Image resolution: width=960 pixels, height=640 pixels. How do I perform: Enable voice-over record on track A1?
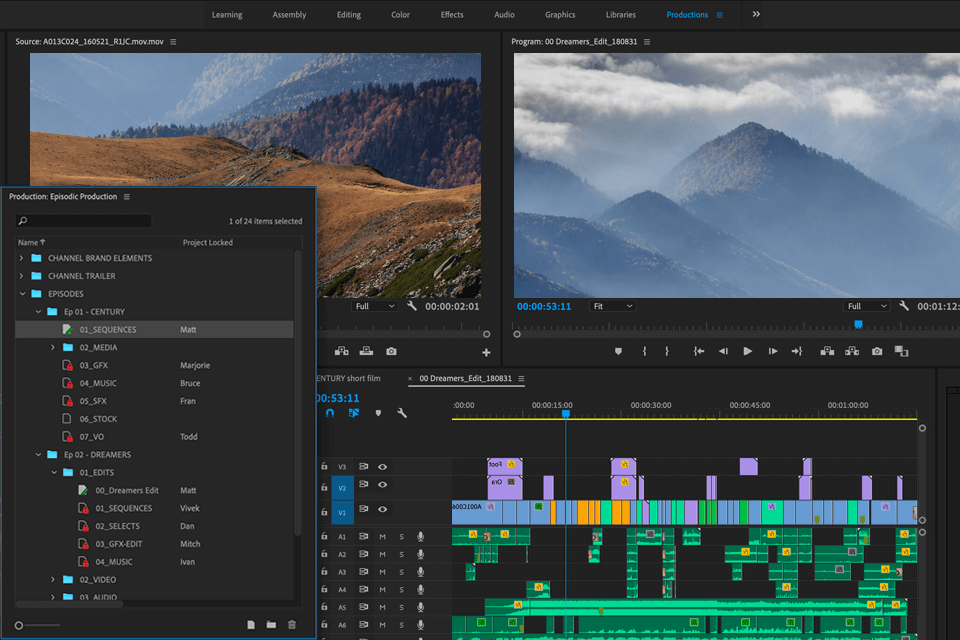[x=420, y=536]
